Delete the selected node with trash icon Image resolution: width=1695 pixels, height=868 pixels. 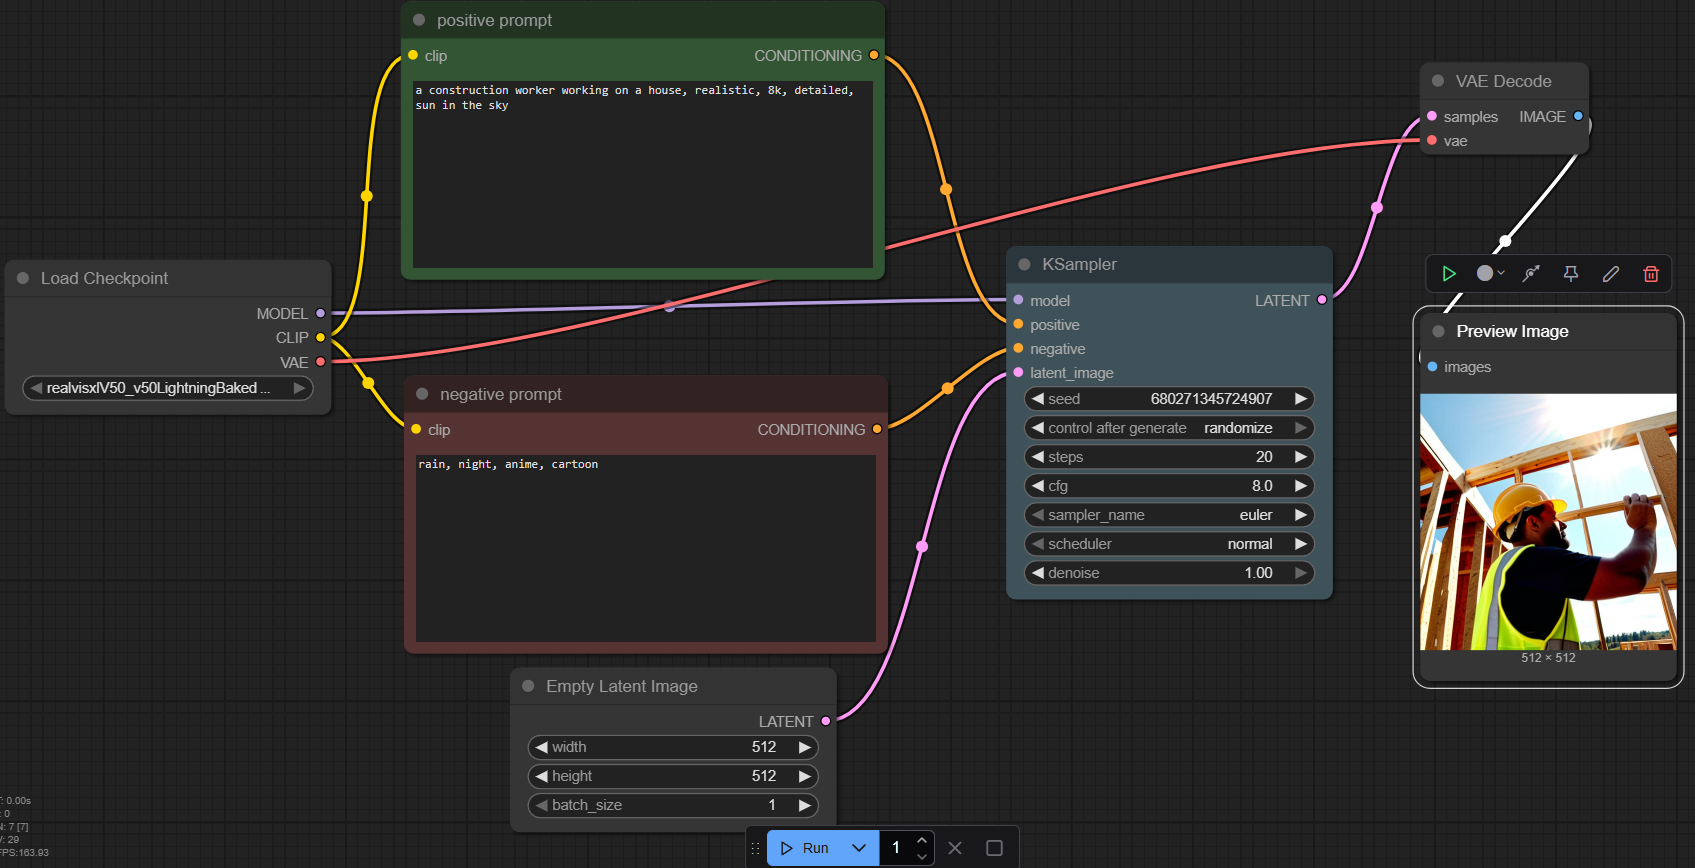pyautogui.click(x=1651, y=273)
